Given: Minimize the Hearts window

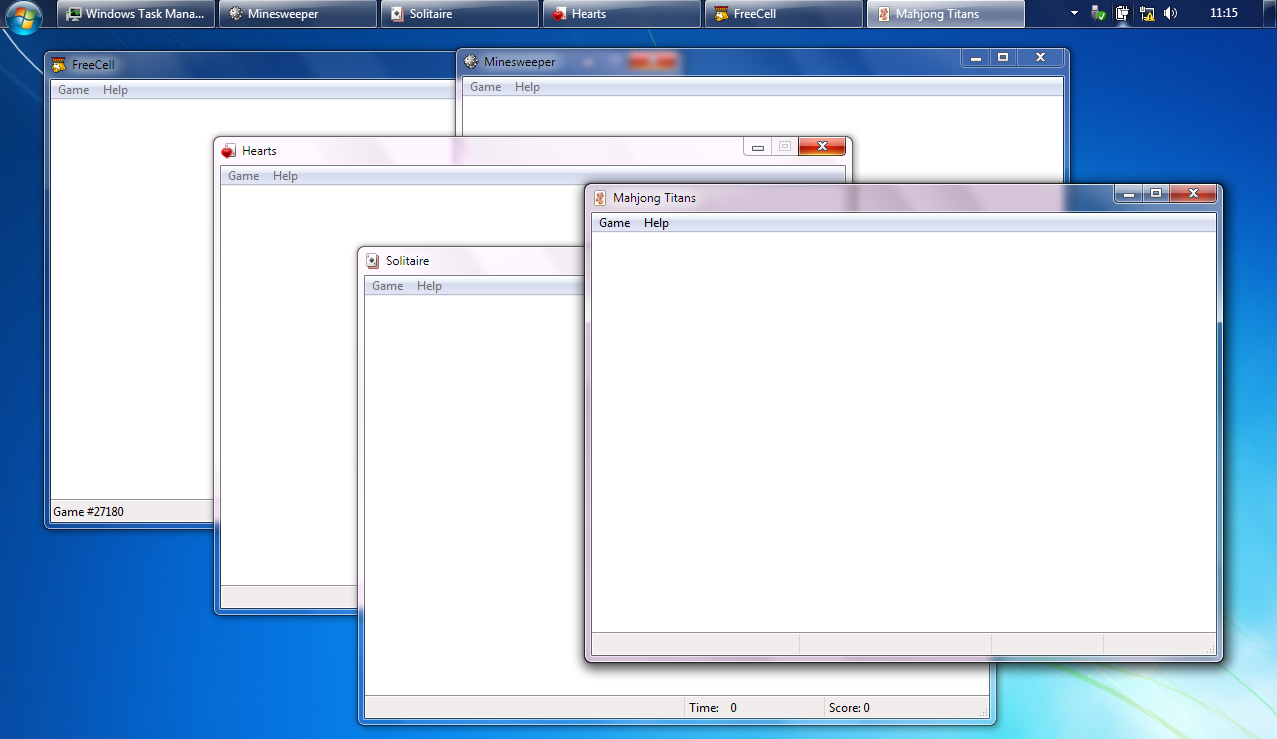Looking at the screenshot, I should [x=758, y=147].
